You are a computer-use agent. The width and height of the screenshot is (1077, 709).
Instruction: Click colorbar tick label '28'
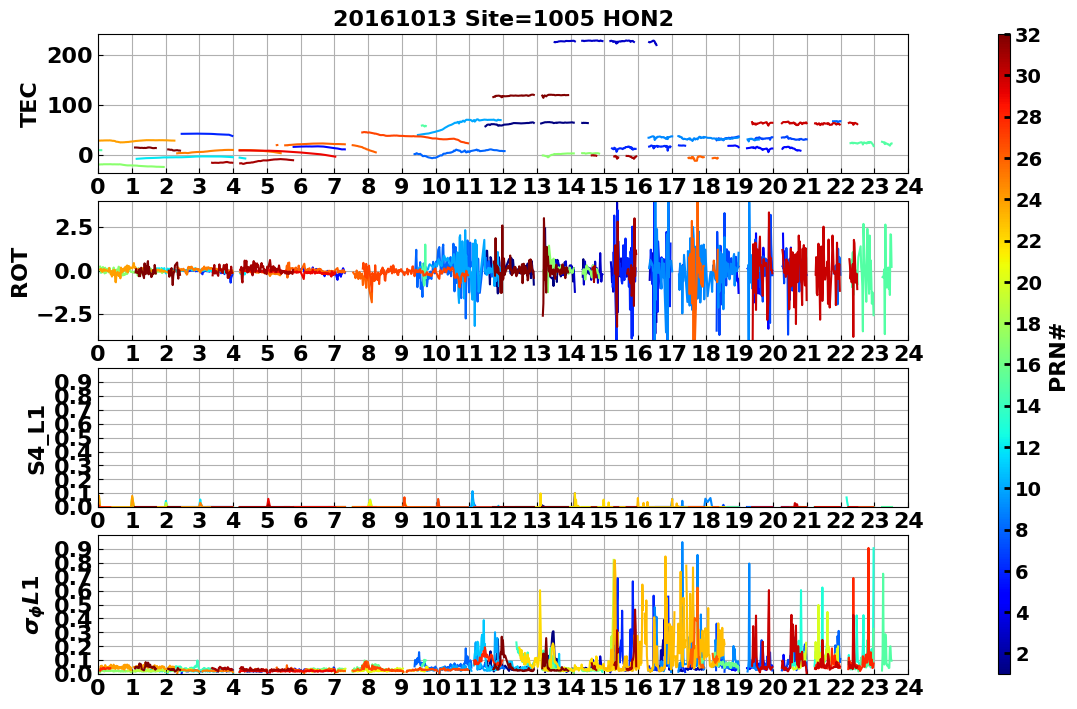[x=1029, y=117]
